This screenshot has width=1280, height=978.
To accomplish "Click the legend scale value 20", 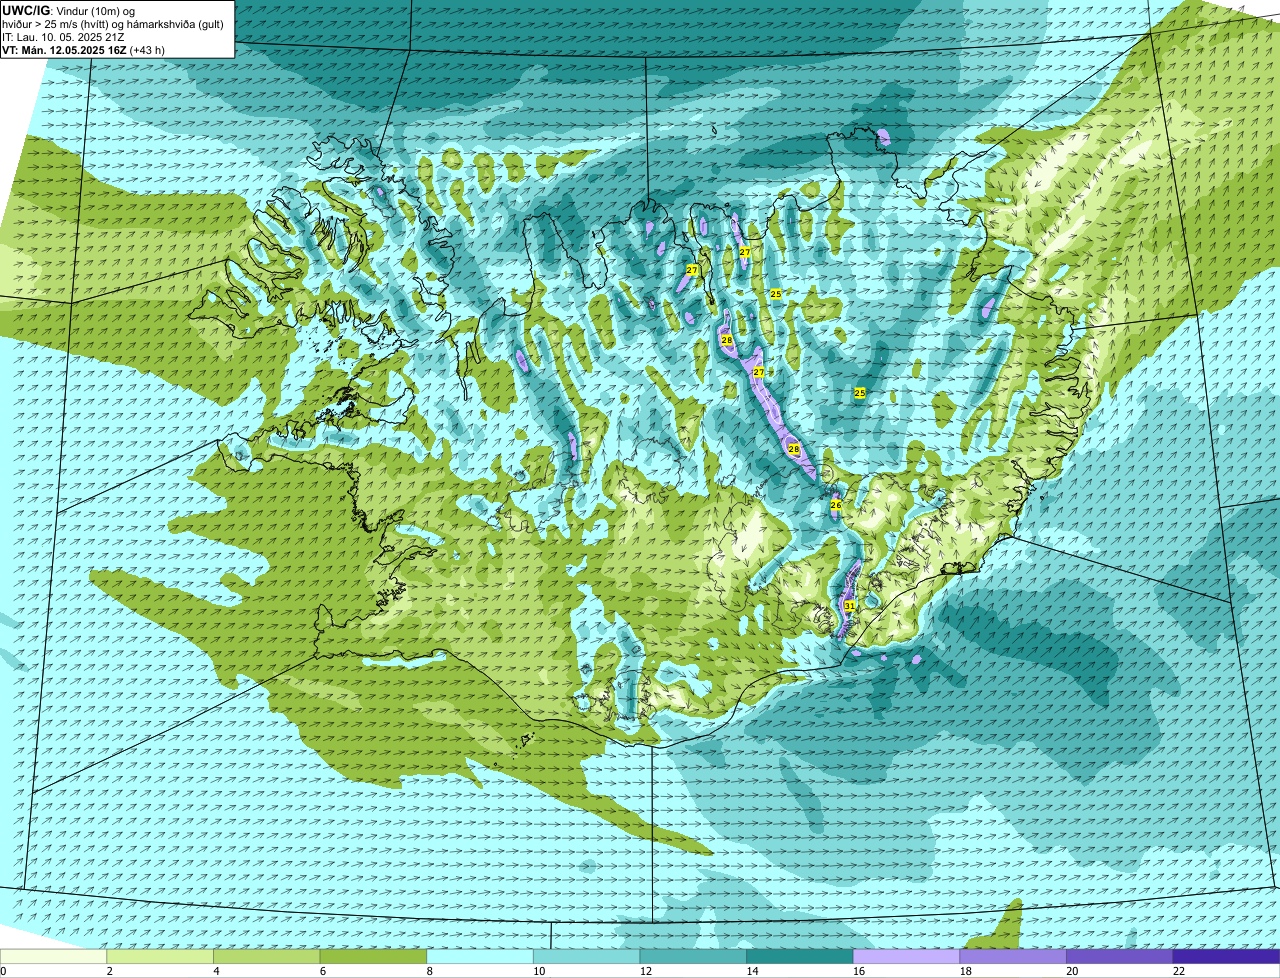I will pos(1072,971).
